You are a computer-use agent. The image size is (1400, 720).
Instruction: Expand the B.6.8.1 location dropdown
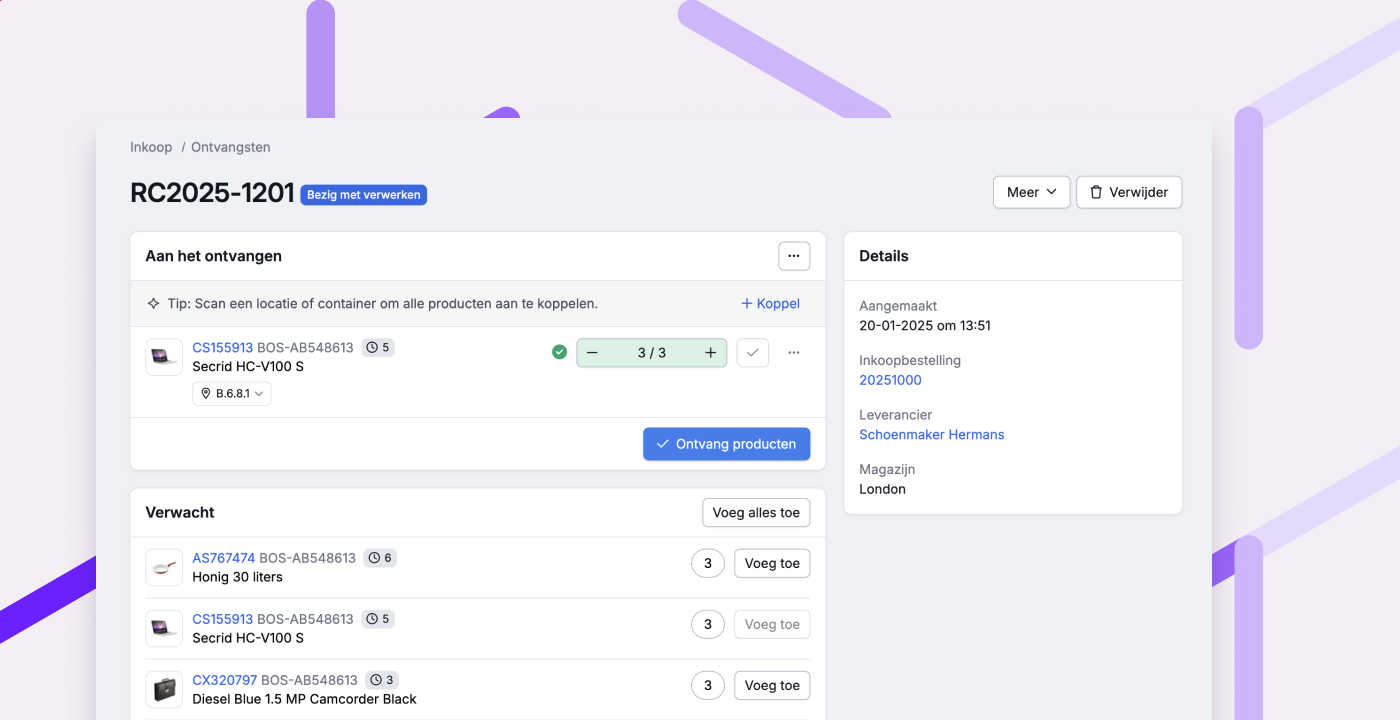pyautogui.click(x=232, y=394)
